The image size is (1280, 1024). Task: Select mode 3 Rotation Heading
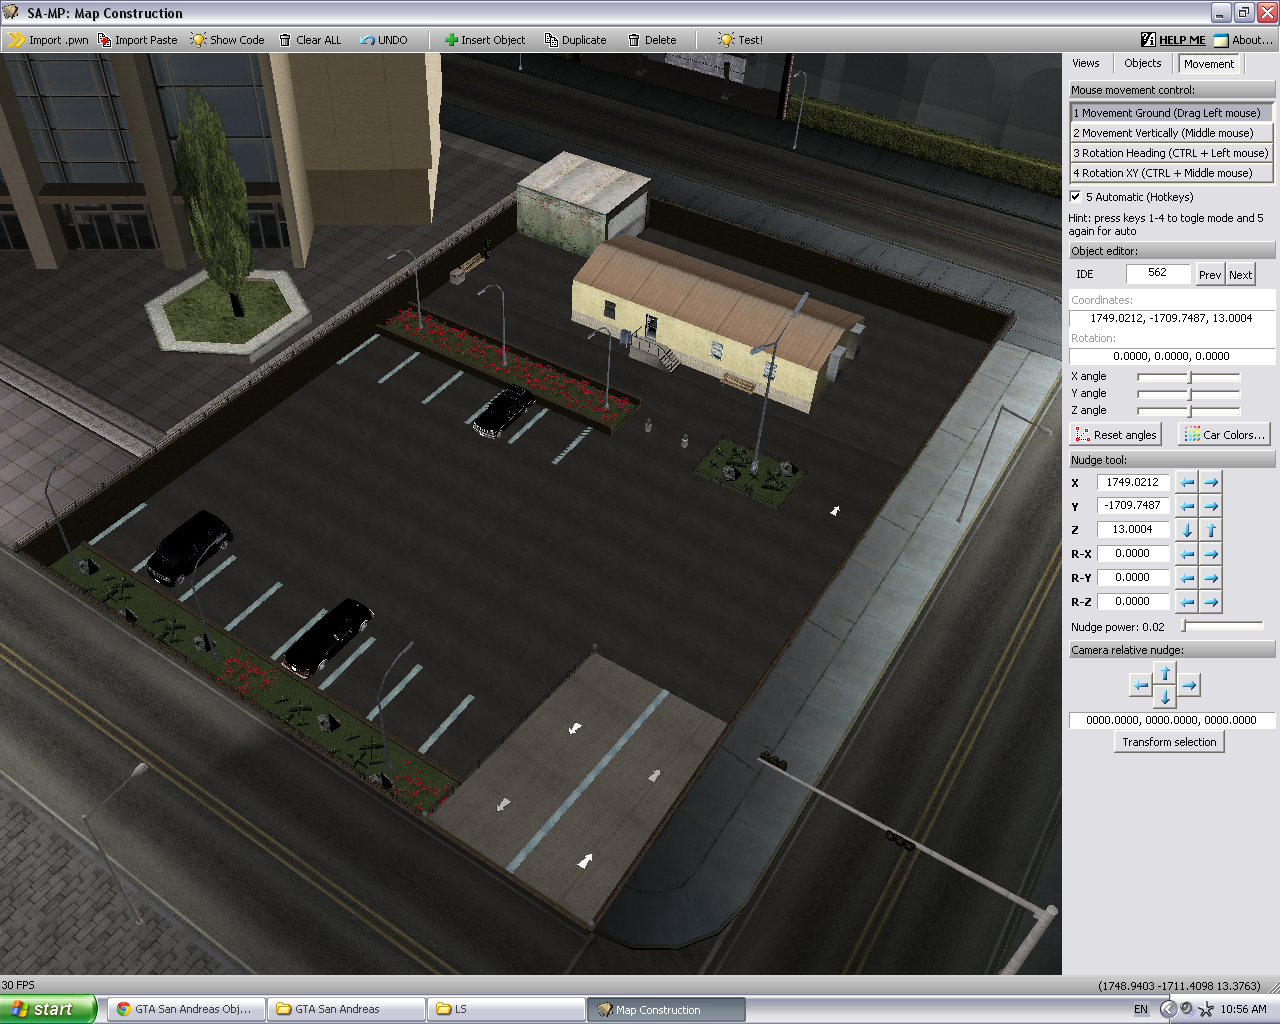(x=1171, y=153)
